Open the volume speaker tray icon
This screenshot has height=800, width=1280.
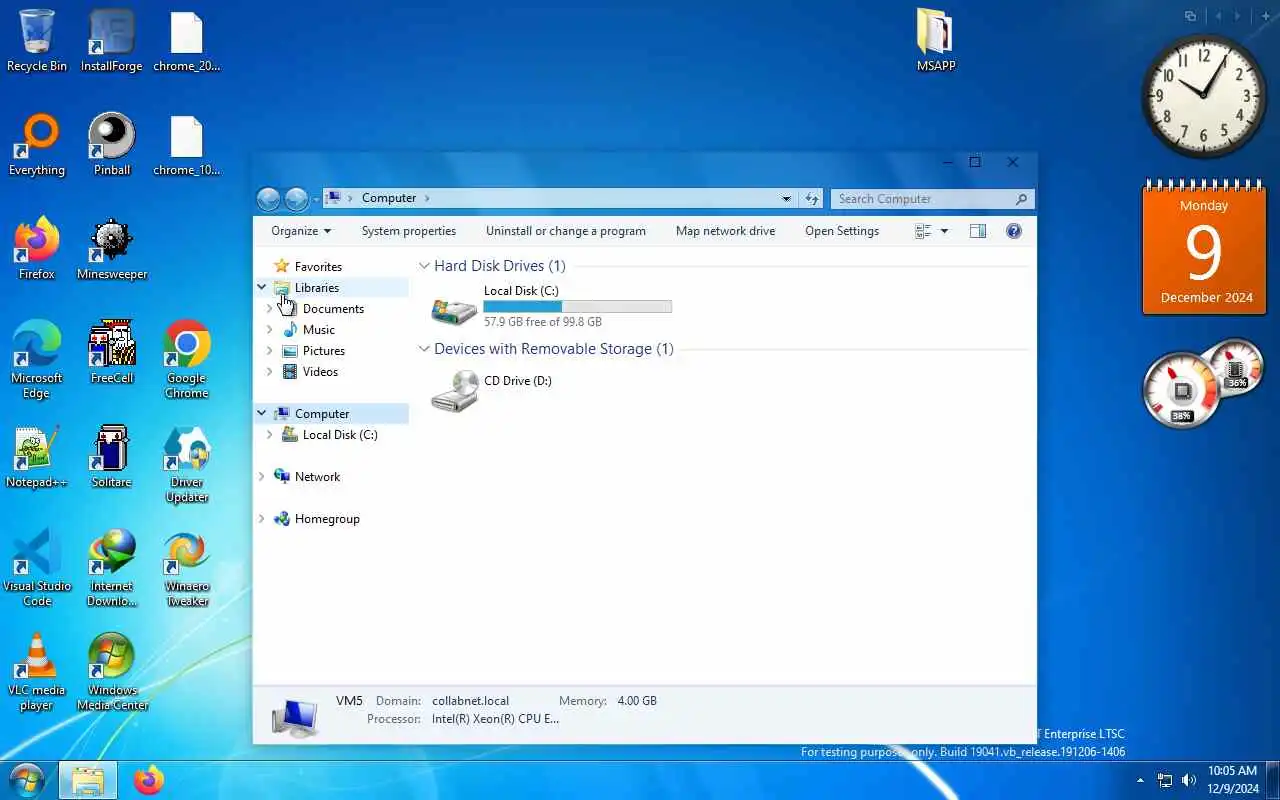(x=1189, y=780)
